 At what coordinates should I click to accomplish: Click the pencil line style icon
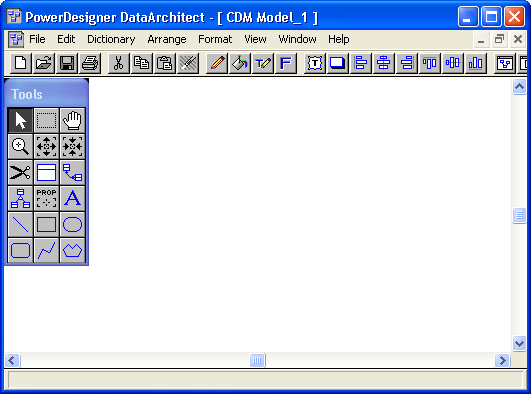pyautogui.click(x=217, y=63)
